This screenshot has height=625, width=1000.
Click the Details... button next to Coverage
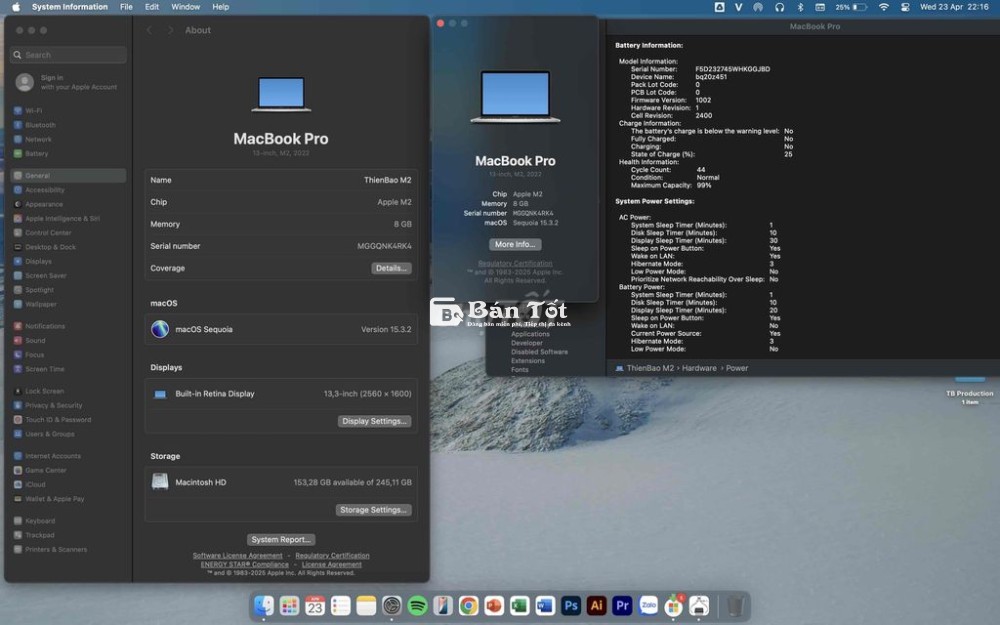coord(392,268)
